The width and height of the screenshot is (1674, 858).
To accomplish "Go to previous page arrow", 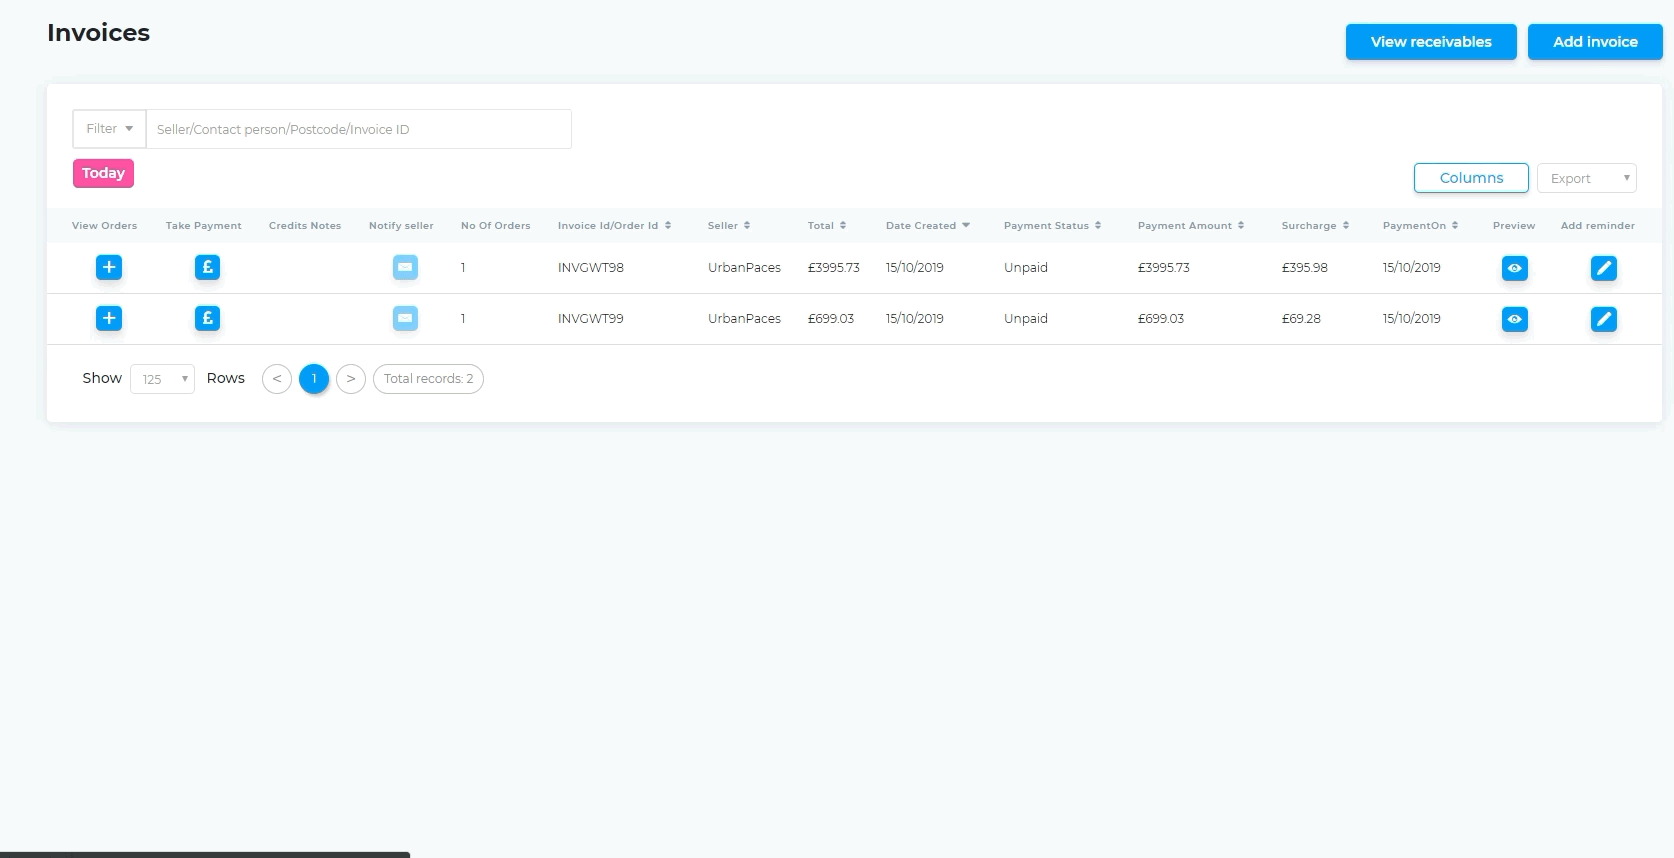I will (277, 379).
